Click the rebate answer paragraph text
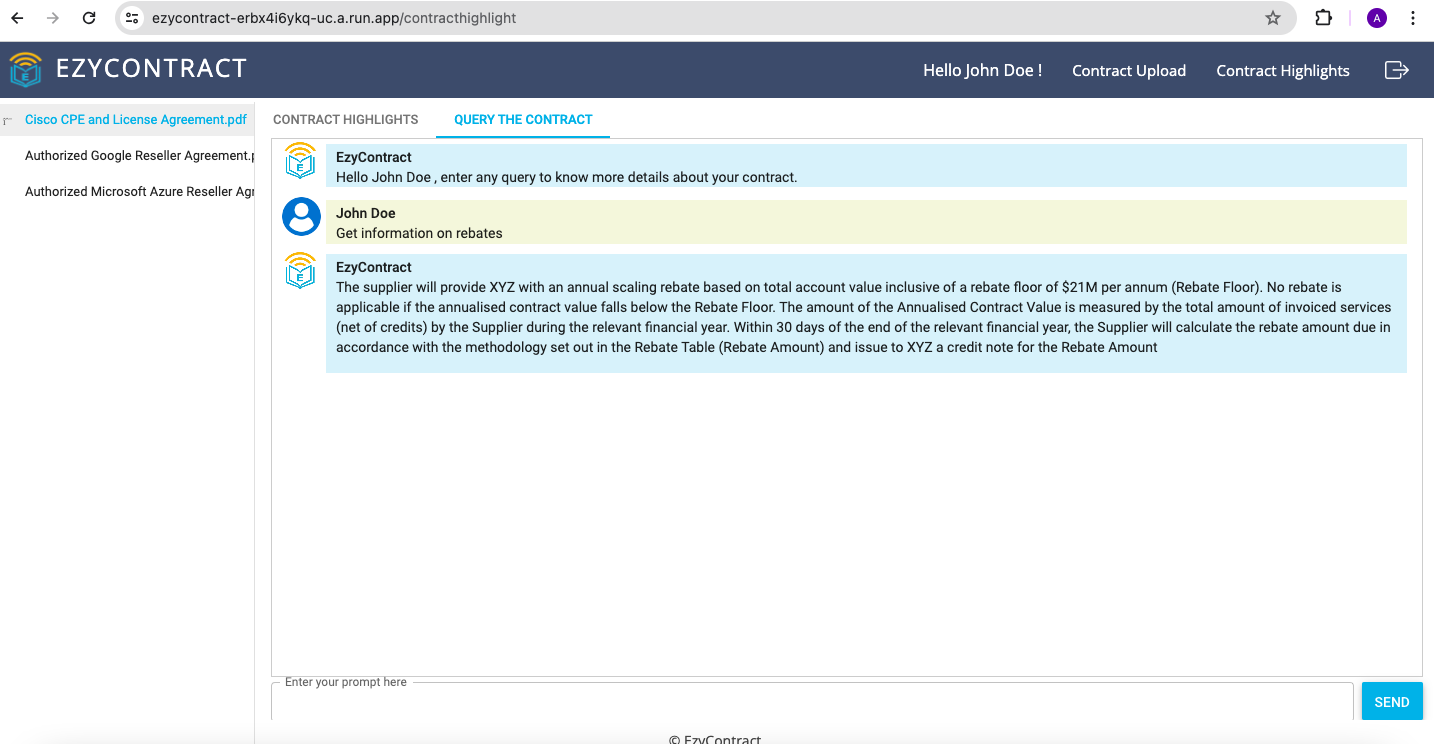 (x=865, y=317)
